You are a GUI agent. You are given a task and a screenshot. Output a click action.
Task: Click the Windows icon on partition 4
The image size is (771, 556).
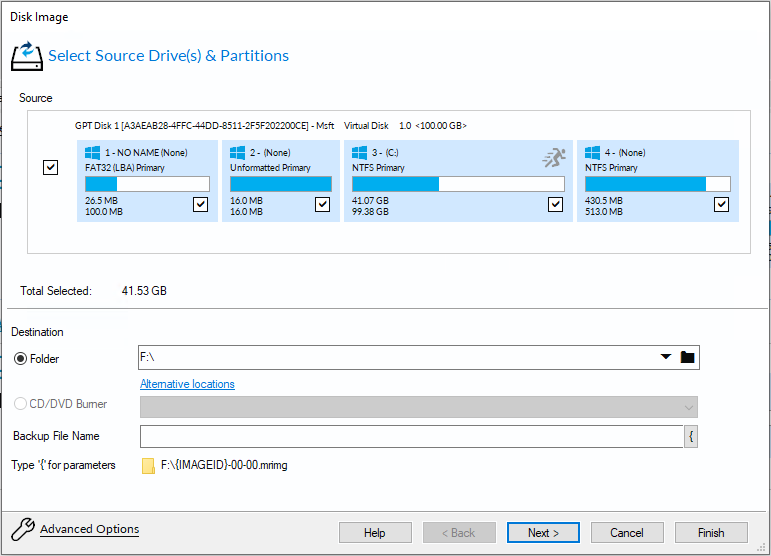click(592, 153)
